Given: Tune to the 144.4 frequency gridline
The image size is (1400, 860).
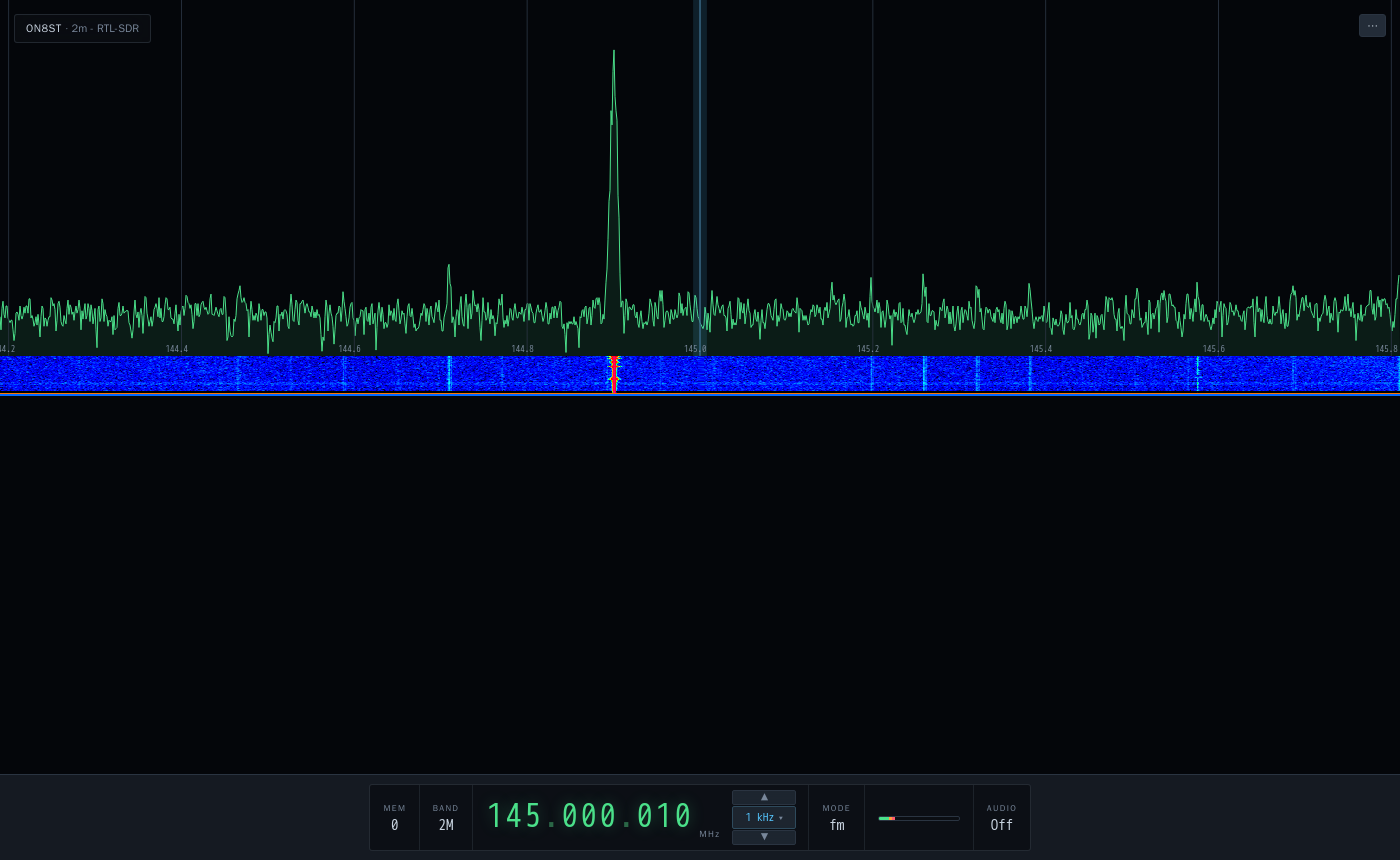Looking at the screenshot, I should pos(181,177).
